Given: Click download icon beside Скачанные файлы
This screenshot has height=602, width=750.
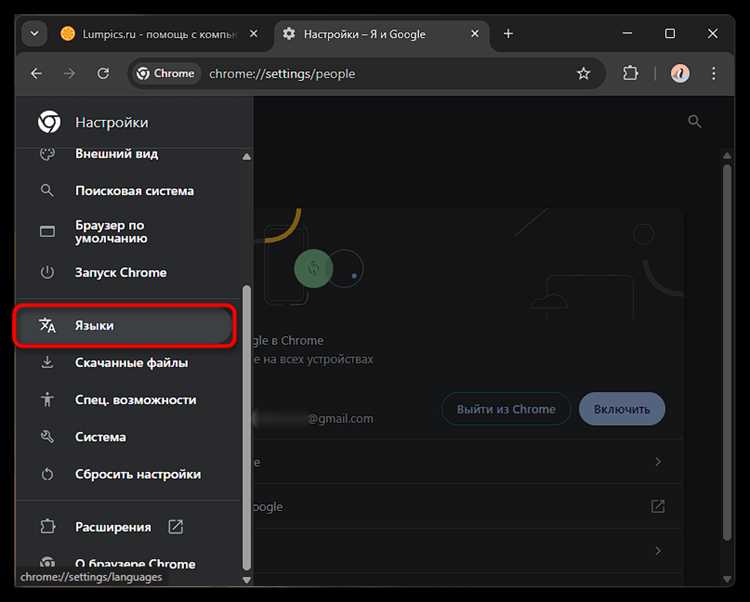Looking at the screenshot, I should pyautogui.click(x=47, y=362).
